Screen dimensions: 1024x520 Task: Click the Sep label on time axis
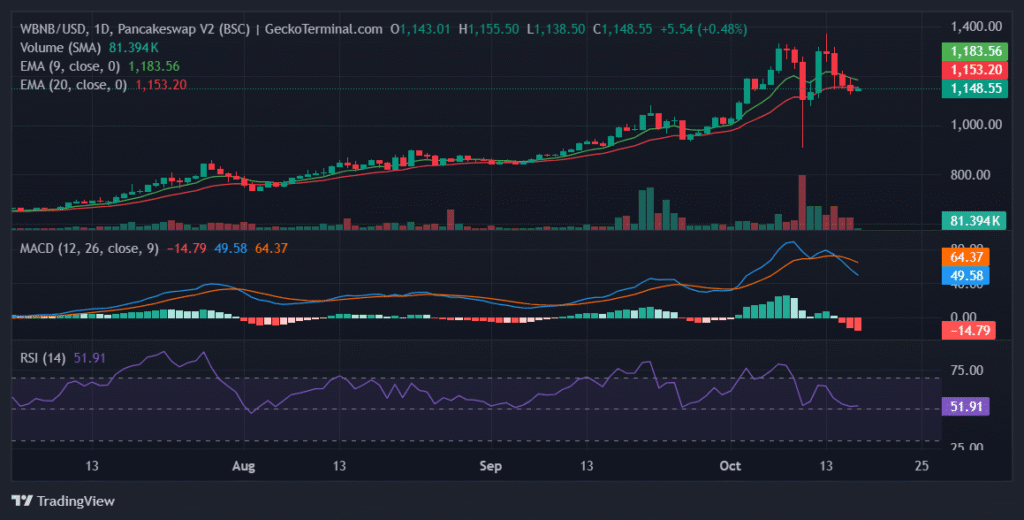point(490,466)
